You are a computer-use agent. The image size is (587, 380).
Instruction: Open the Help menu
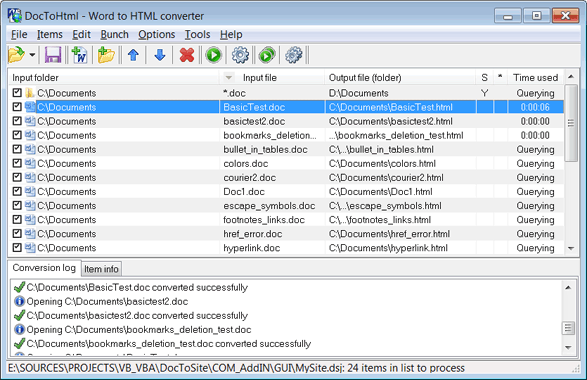point(231,34)
